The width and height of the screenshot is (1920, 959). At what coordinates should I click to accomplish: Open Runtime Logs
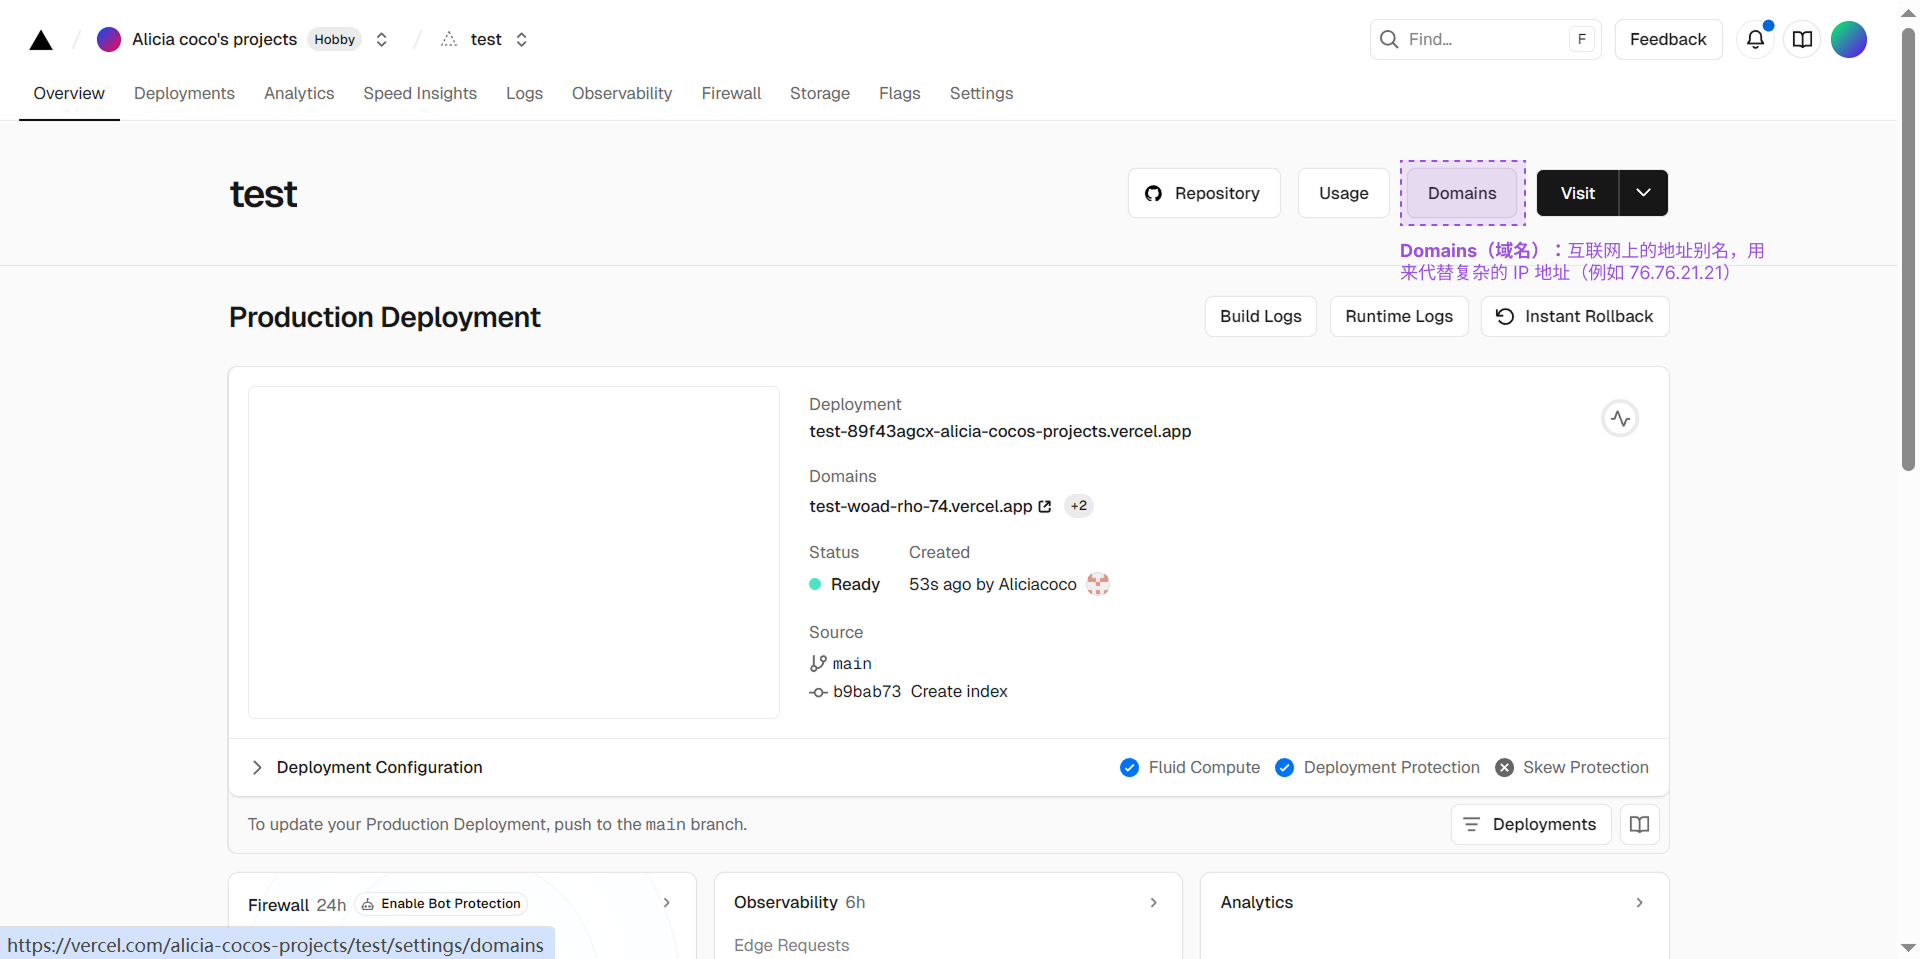coord(1399,316)
